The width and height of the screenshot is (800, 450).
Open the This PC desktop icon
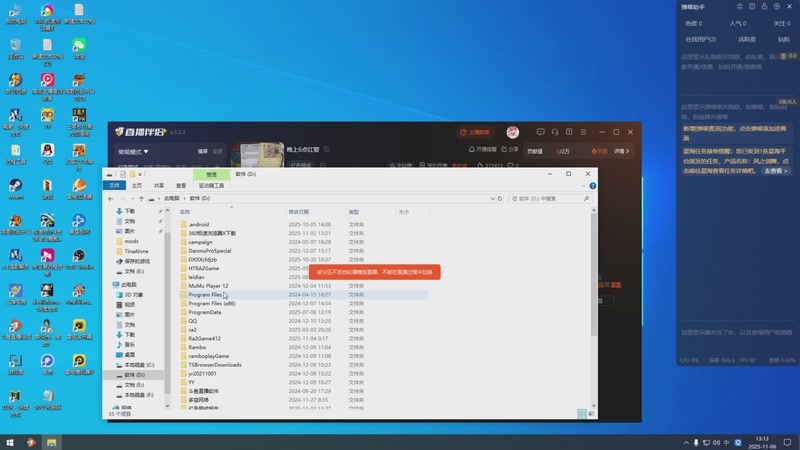tap(15, 14)
